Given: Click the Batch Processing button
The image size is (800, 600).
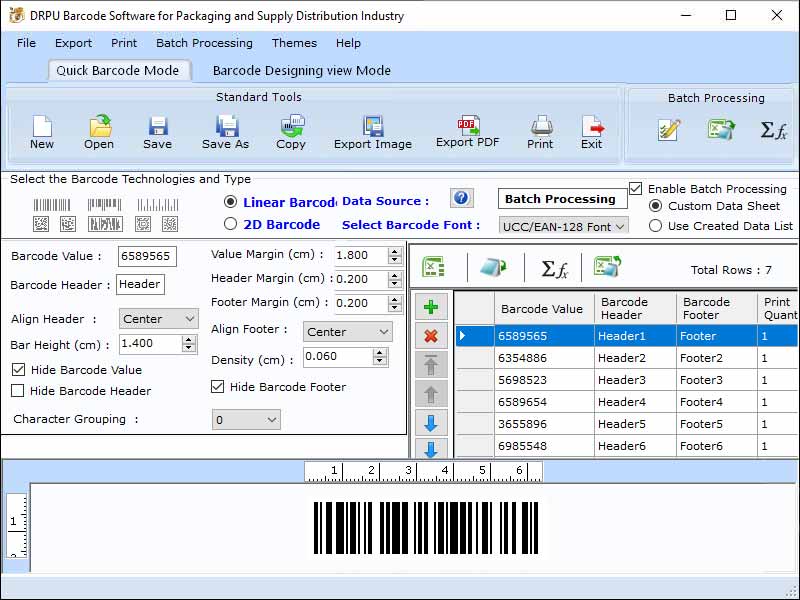Looking at the screenshot, I should click(x=562, y=199).
